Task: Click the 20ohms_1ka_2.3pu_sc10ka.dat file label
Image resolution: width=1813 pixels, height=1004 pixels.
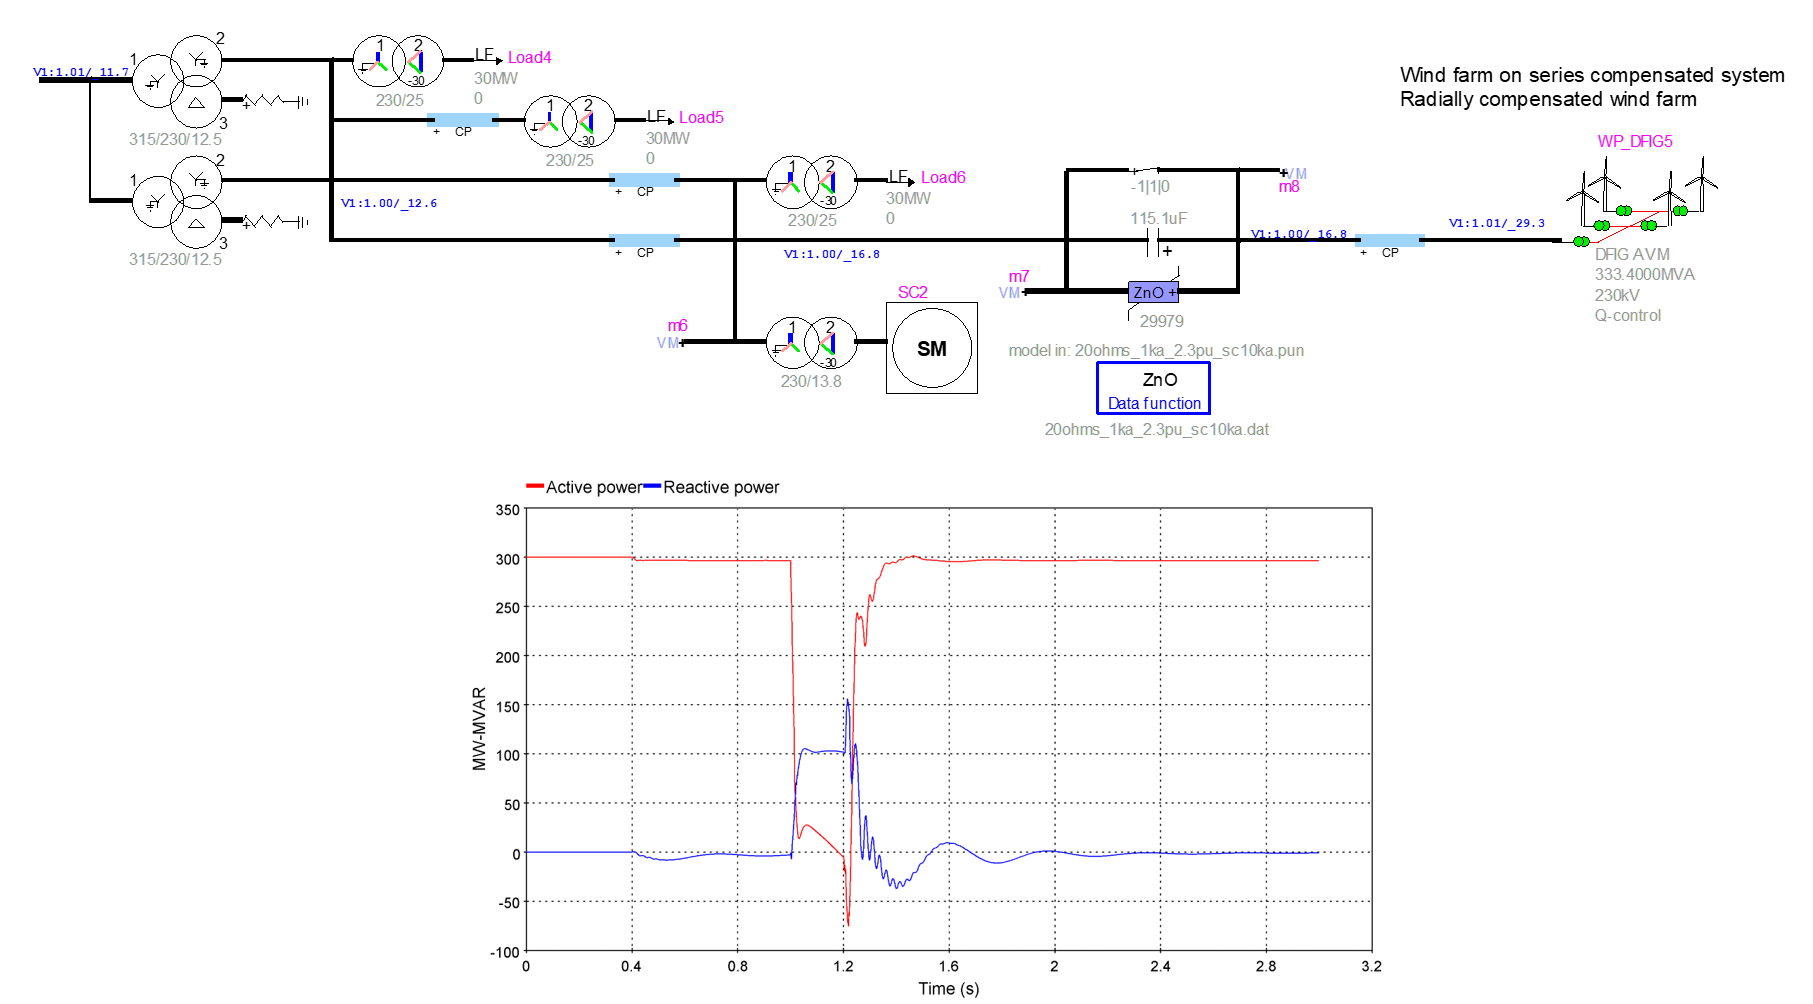Action: [x=1156, y=429]
